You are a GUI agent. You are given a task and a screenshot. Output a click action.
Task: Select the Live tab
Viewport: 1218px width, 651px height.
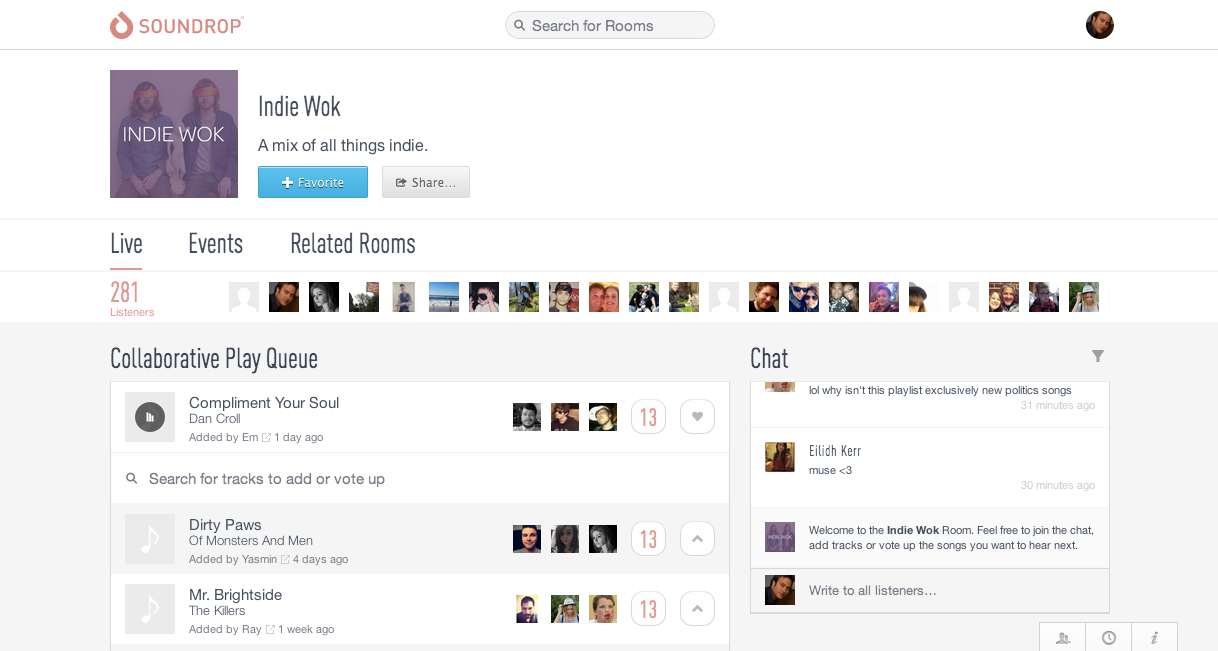126,243
